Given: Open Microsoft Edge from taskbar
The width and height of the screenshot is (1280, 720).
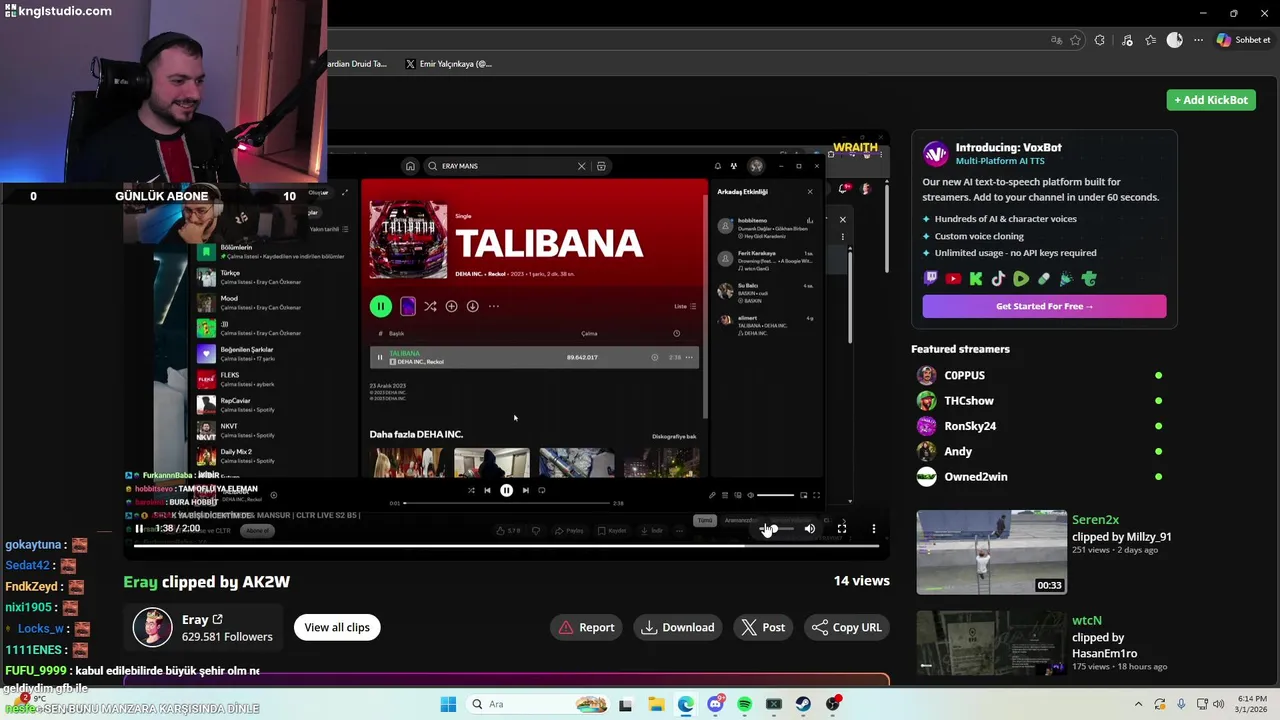Looking at the screenshot, I should 686,704.
